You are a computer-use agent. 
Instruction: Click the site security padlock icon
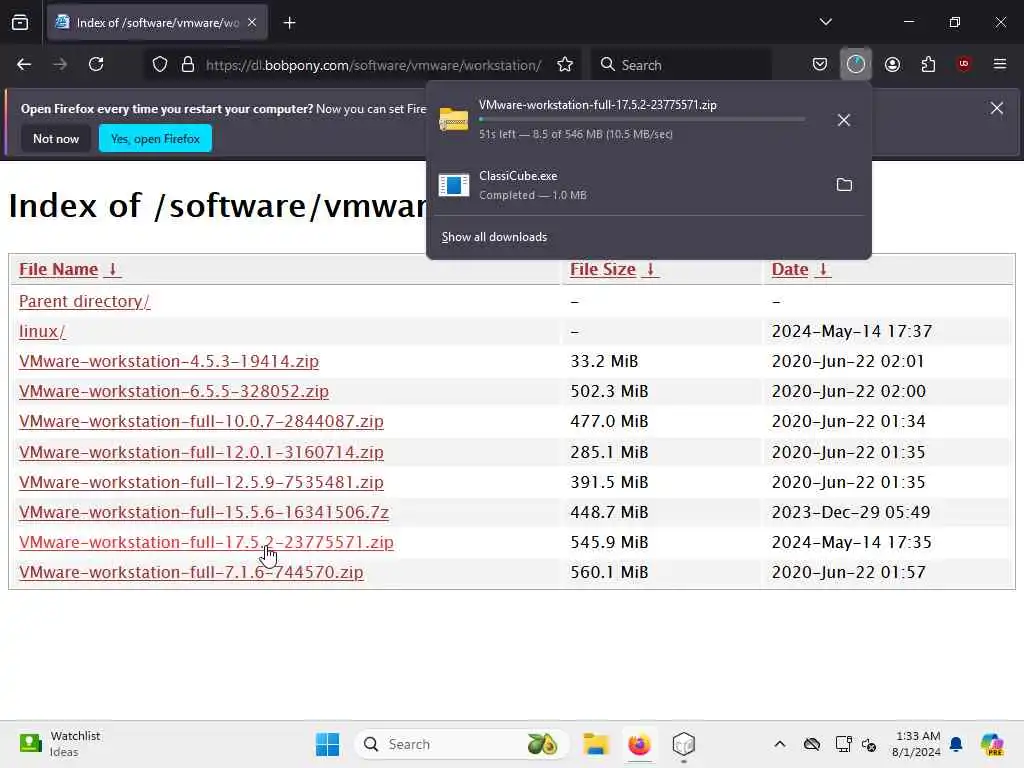(188, 65)
